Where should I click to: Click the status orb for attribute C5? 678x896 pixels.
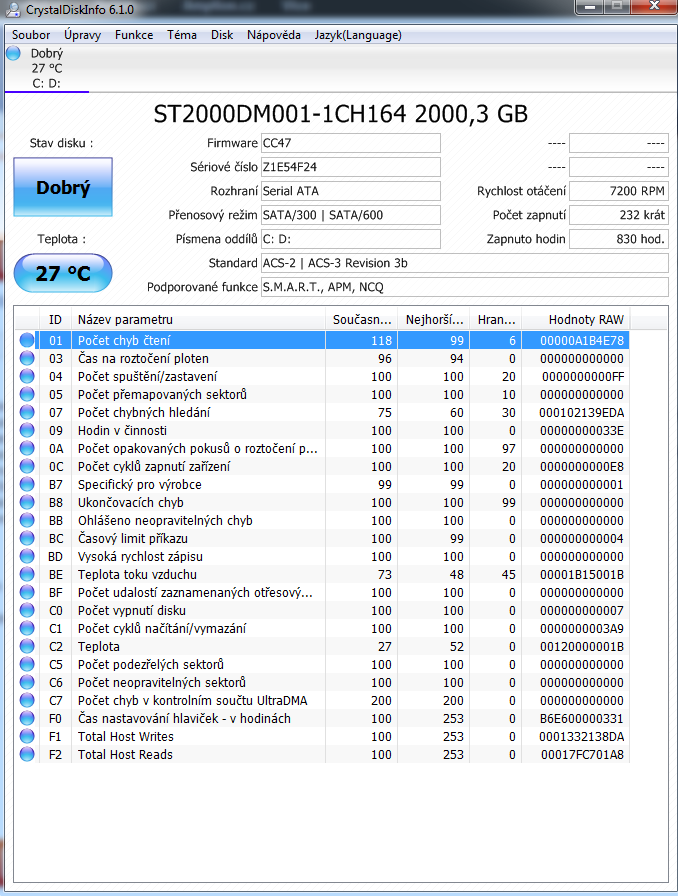[27, 665]
